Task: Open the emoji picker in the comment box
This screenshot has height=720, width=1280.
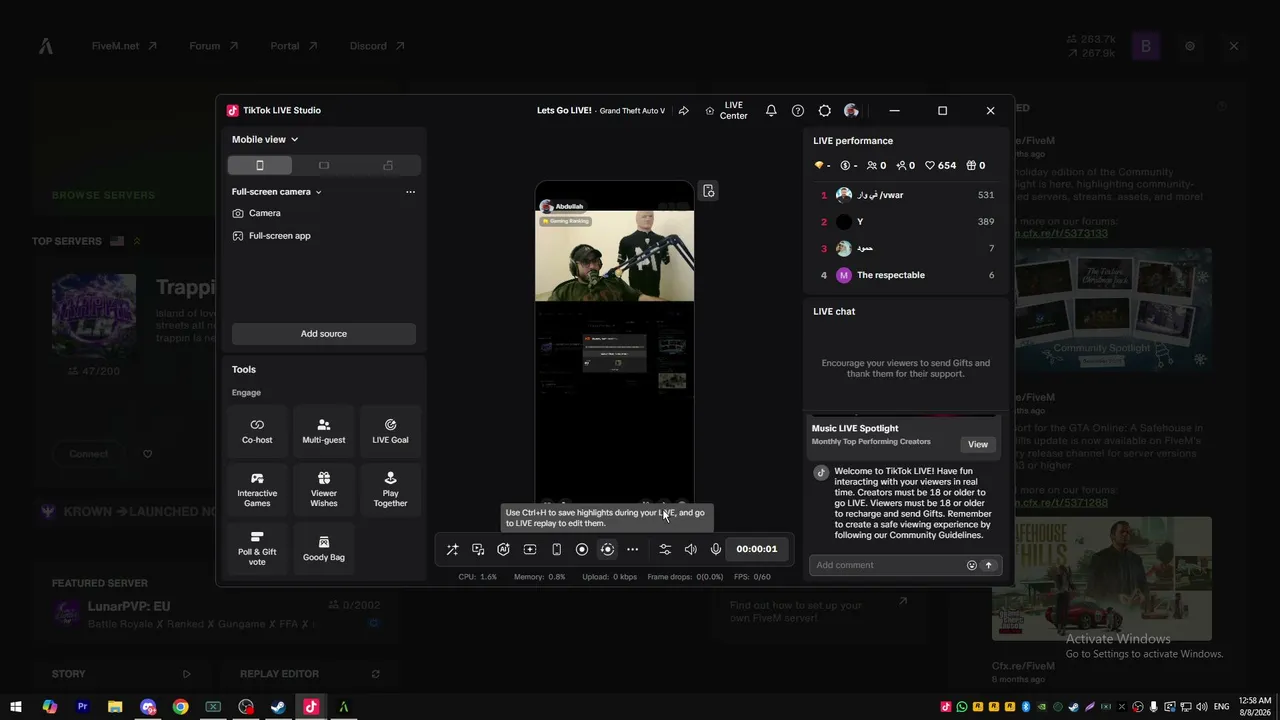Action: coord(971,565)
